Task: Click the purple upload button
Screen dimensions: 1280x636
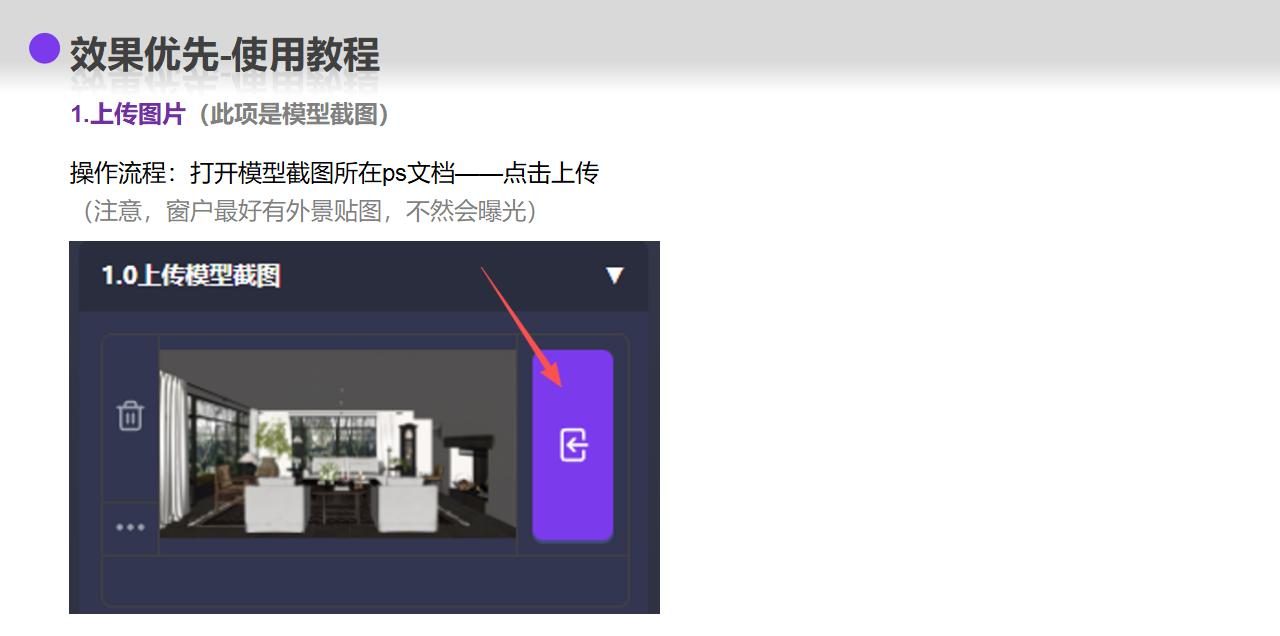Action: click(x=573, y=445)
